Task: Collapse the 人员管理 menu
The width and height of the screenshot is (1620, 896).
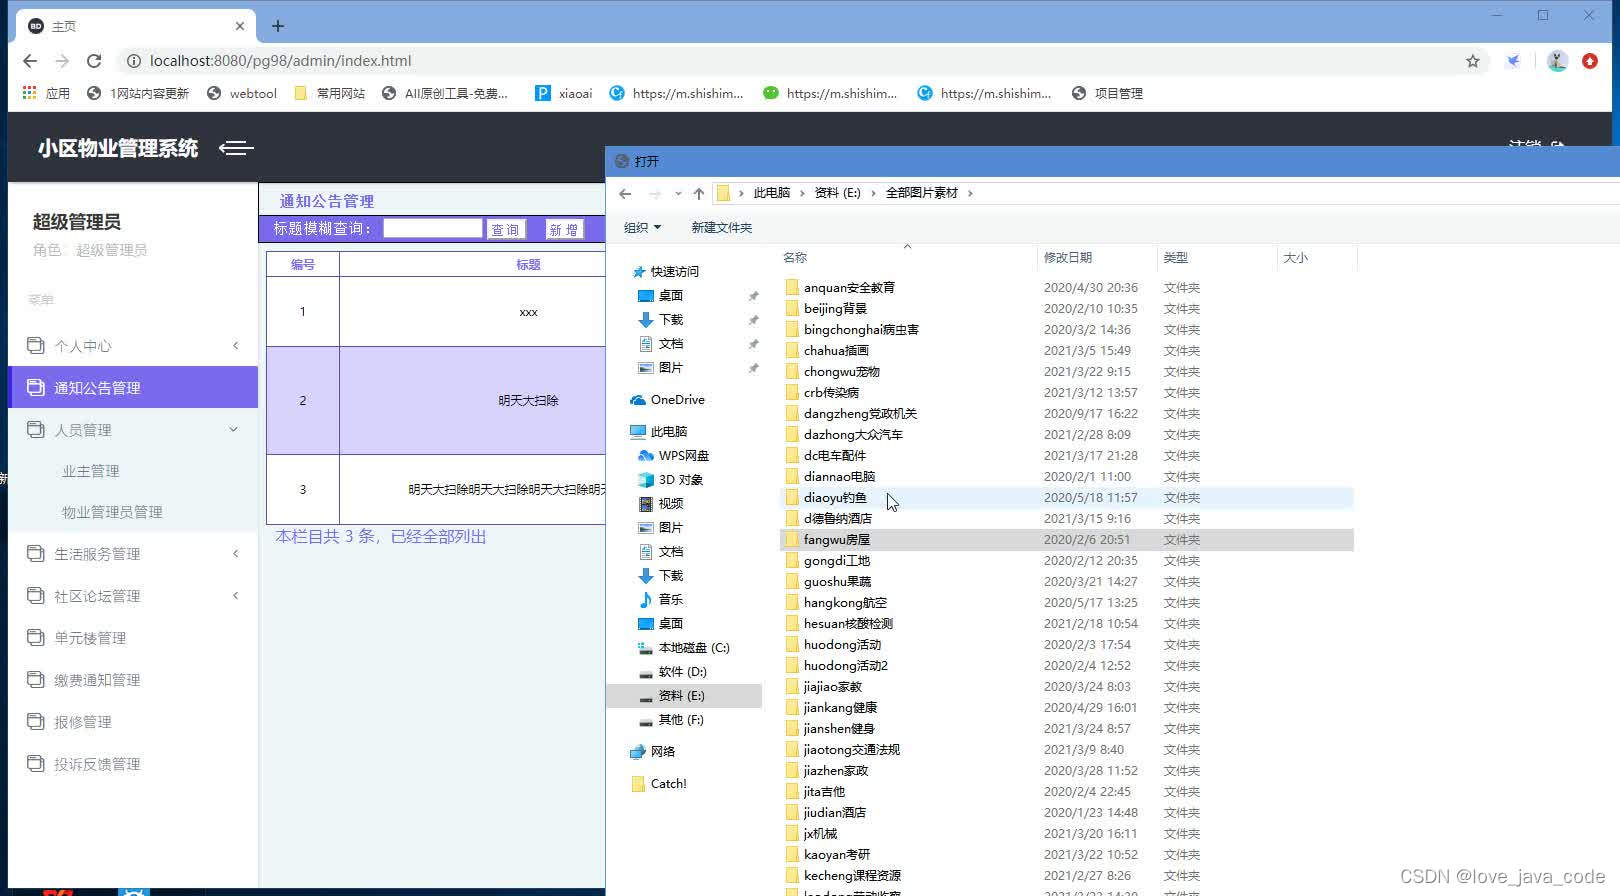Action: point(133,430)
